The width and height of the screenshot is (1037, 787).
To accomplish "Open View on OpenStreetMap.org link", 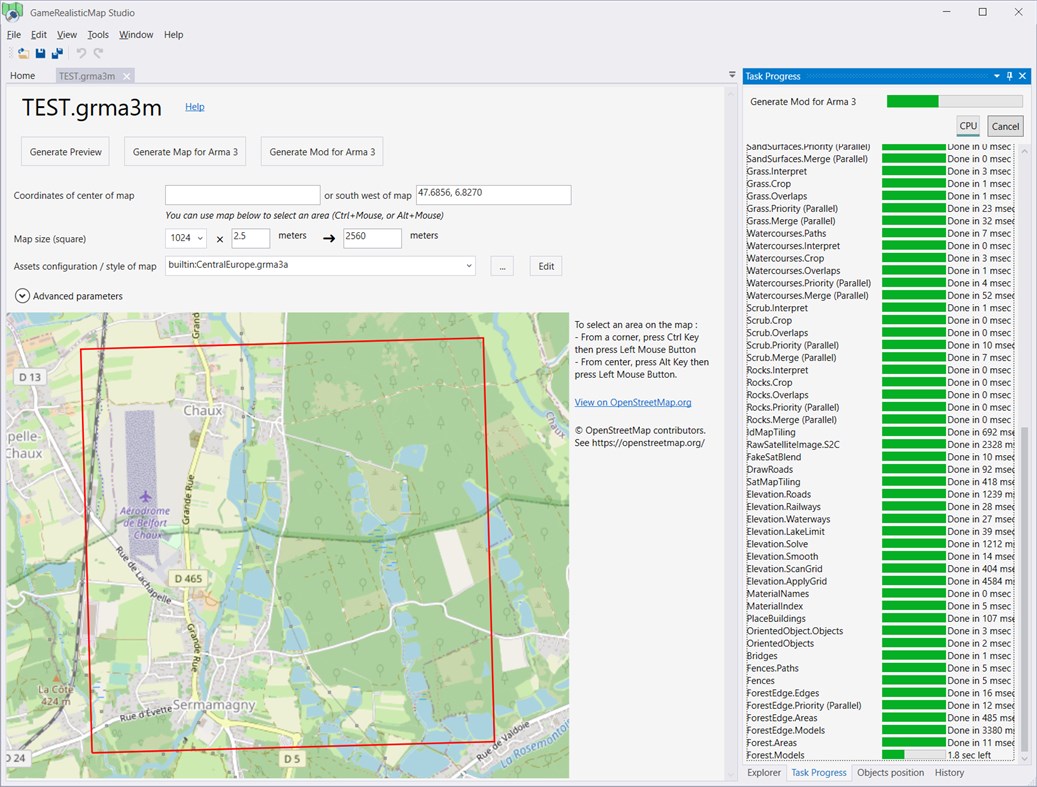I will (632, 403).
